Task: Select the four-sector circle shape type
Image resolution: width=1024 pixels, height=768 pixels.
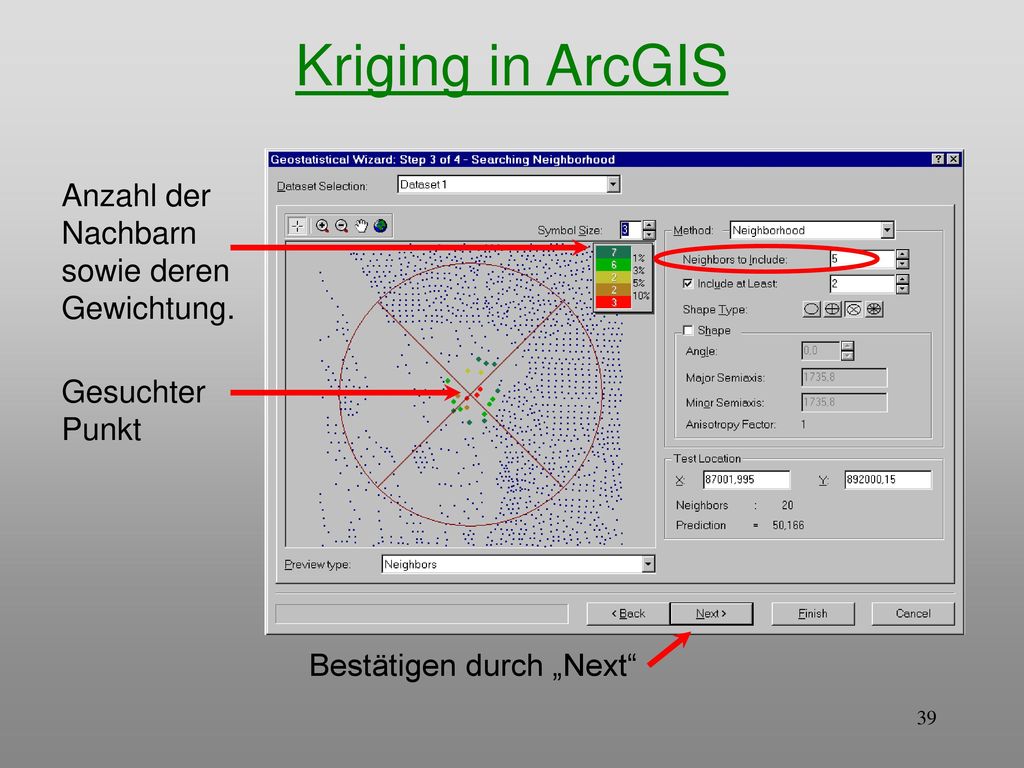Action: (x=832, y=309)
